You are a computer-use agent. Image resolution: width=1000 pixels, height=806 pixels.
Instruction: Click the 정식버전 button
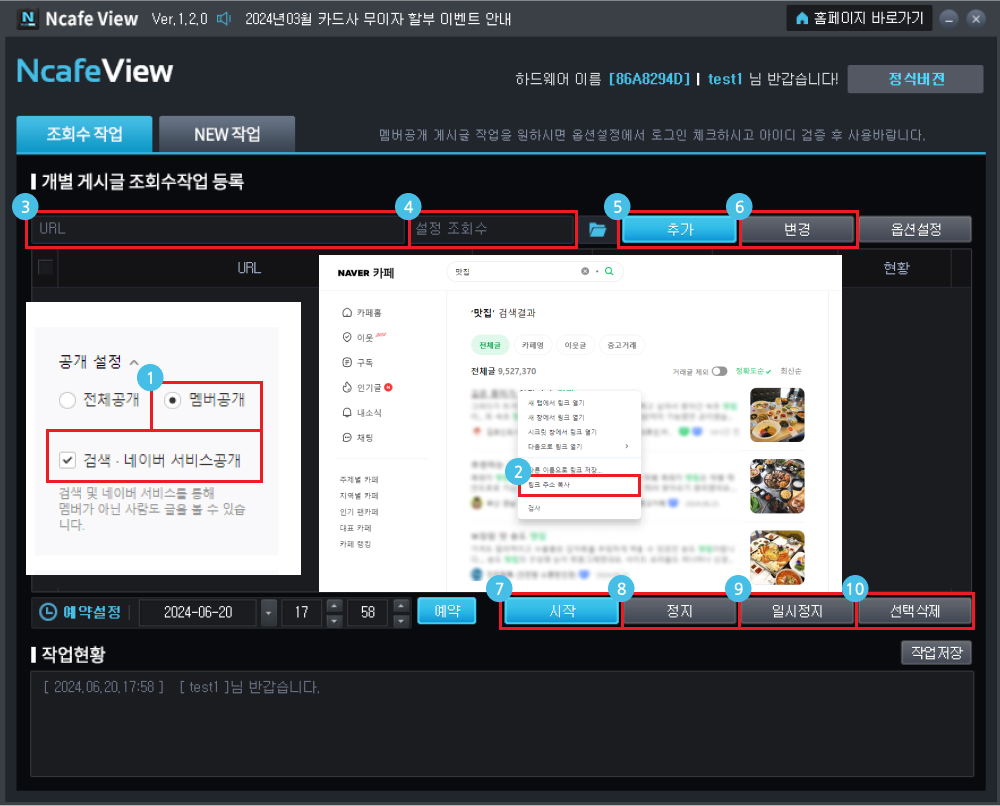coord(915,79)
